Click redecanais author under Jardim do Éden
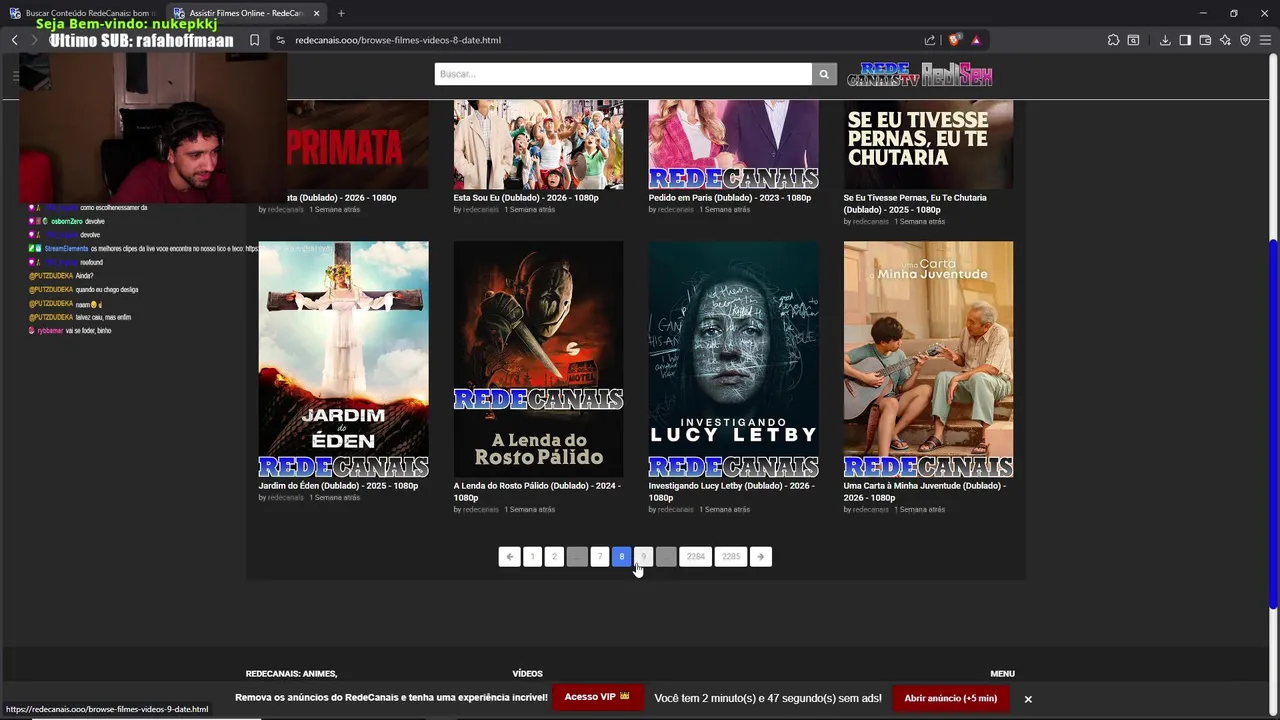 pyautogui.click(x=285, y=498)
